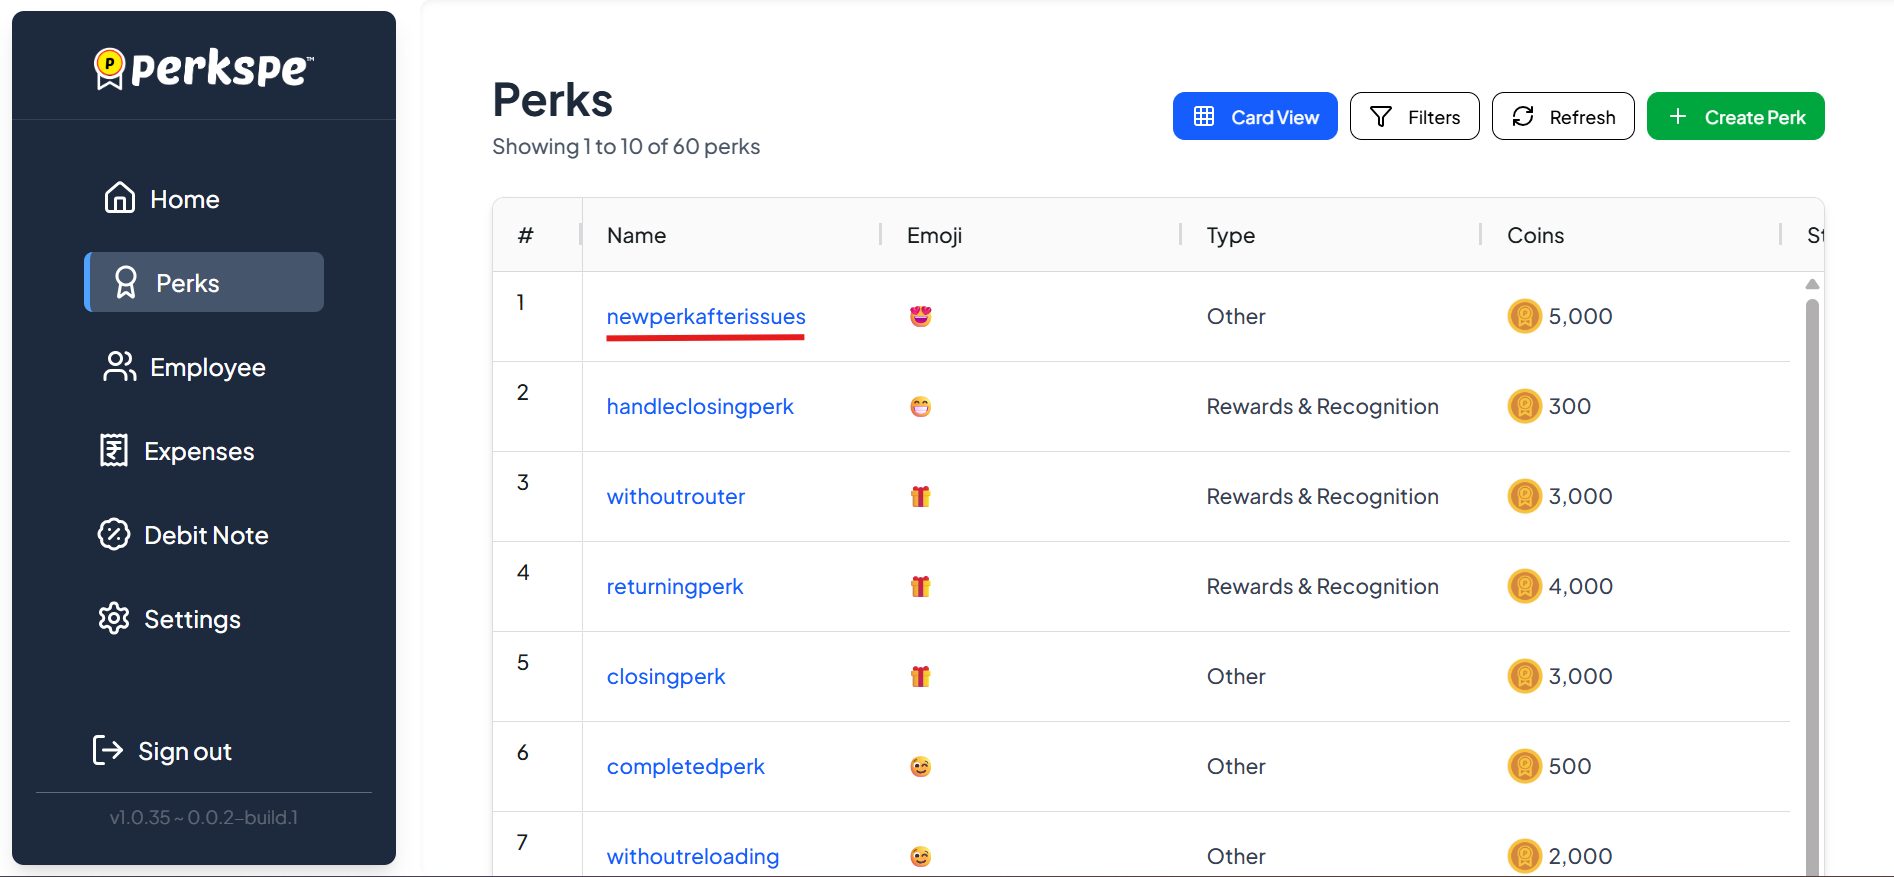Click the coin icon beside 5,000
The height and width of the screenshot is (877, 1894).
coord(1524,317)
